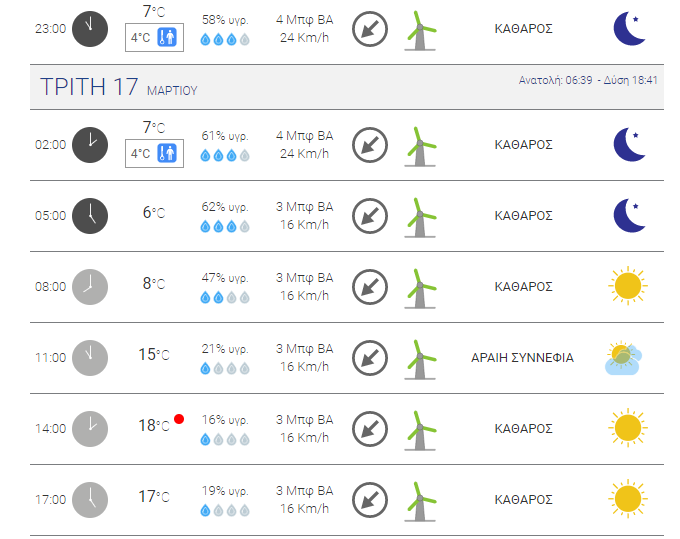Click the dark clock icon at 23:00
The height and width of the screenshot is (539, 680).
coord(90,29)
